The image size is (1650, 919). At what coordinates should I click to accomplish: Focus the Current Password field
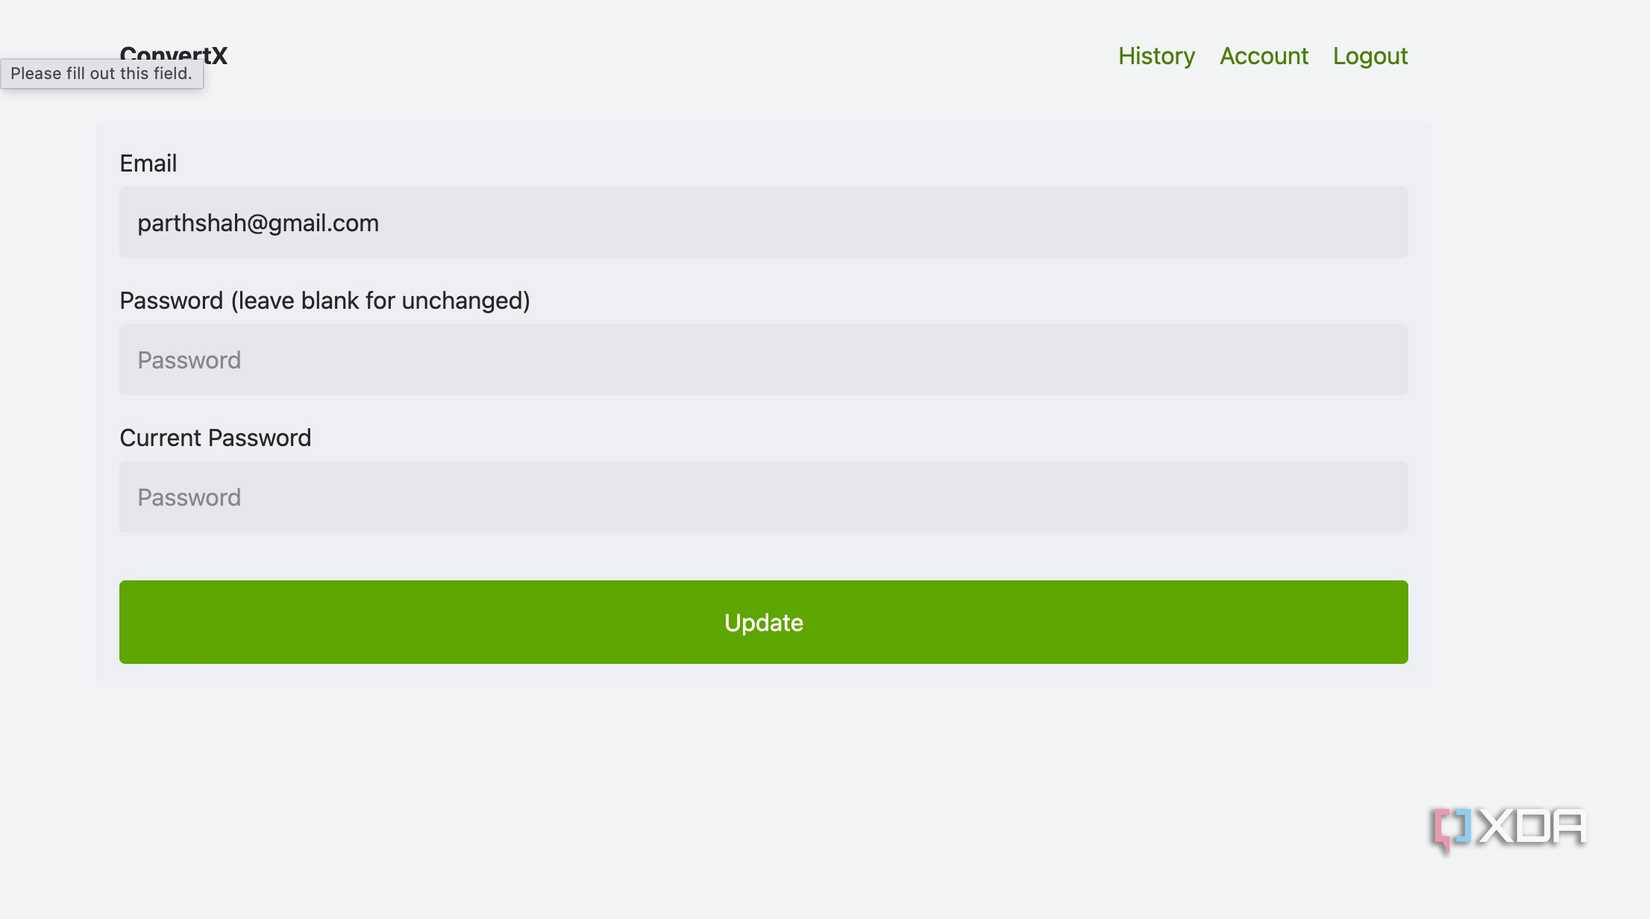(x=763, y=496)
